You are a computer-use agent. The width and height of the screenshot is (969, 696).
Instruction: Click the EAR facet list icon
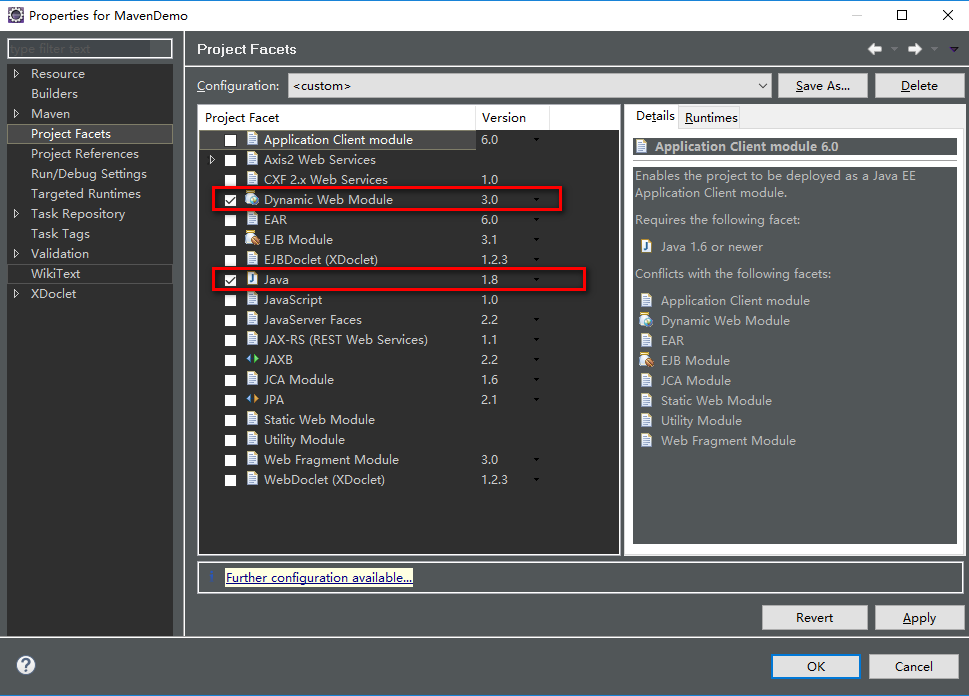[252, 219]
